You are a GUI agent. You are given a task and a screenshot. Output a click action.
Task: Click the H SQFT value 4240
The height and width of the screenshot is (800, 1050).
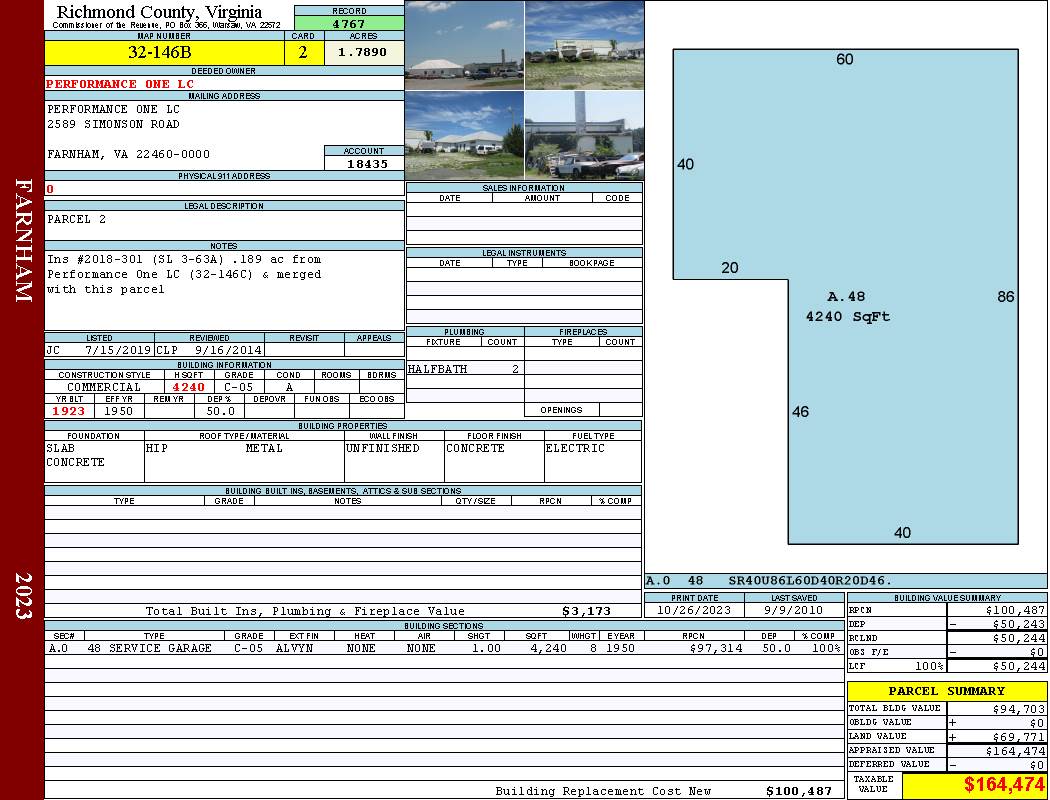(188, 387)
